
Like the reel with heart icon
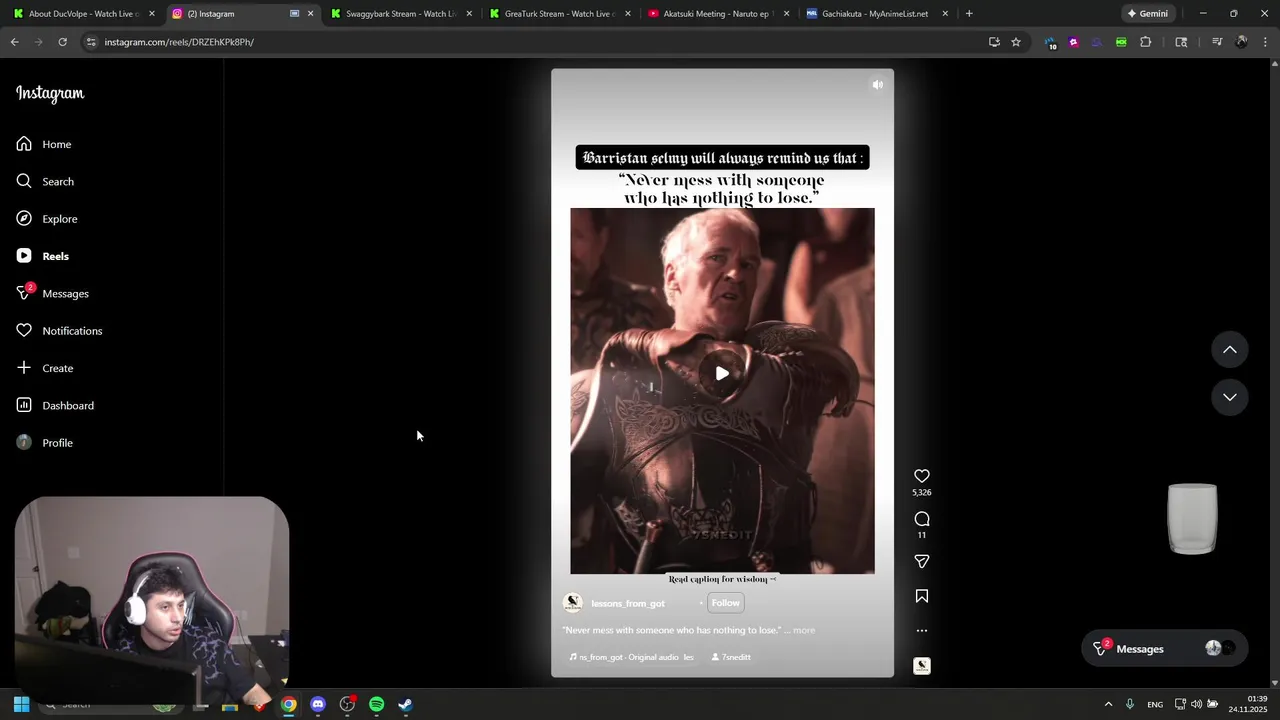click(922, 476)
